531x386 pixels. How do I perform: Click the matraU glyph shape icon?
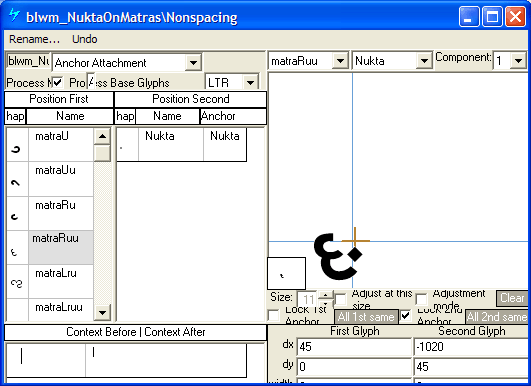click(x=16, y=149)
